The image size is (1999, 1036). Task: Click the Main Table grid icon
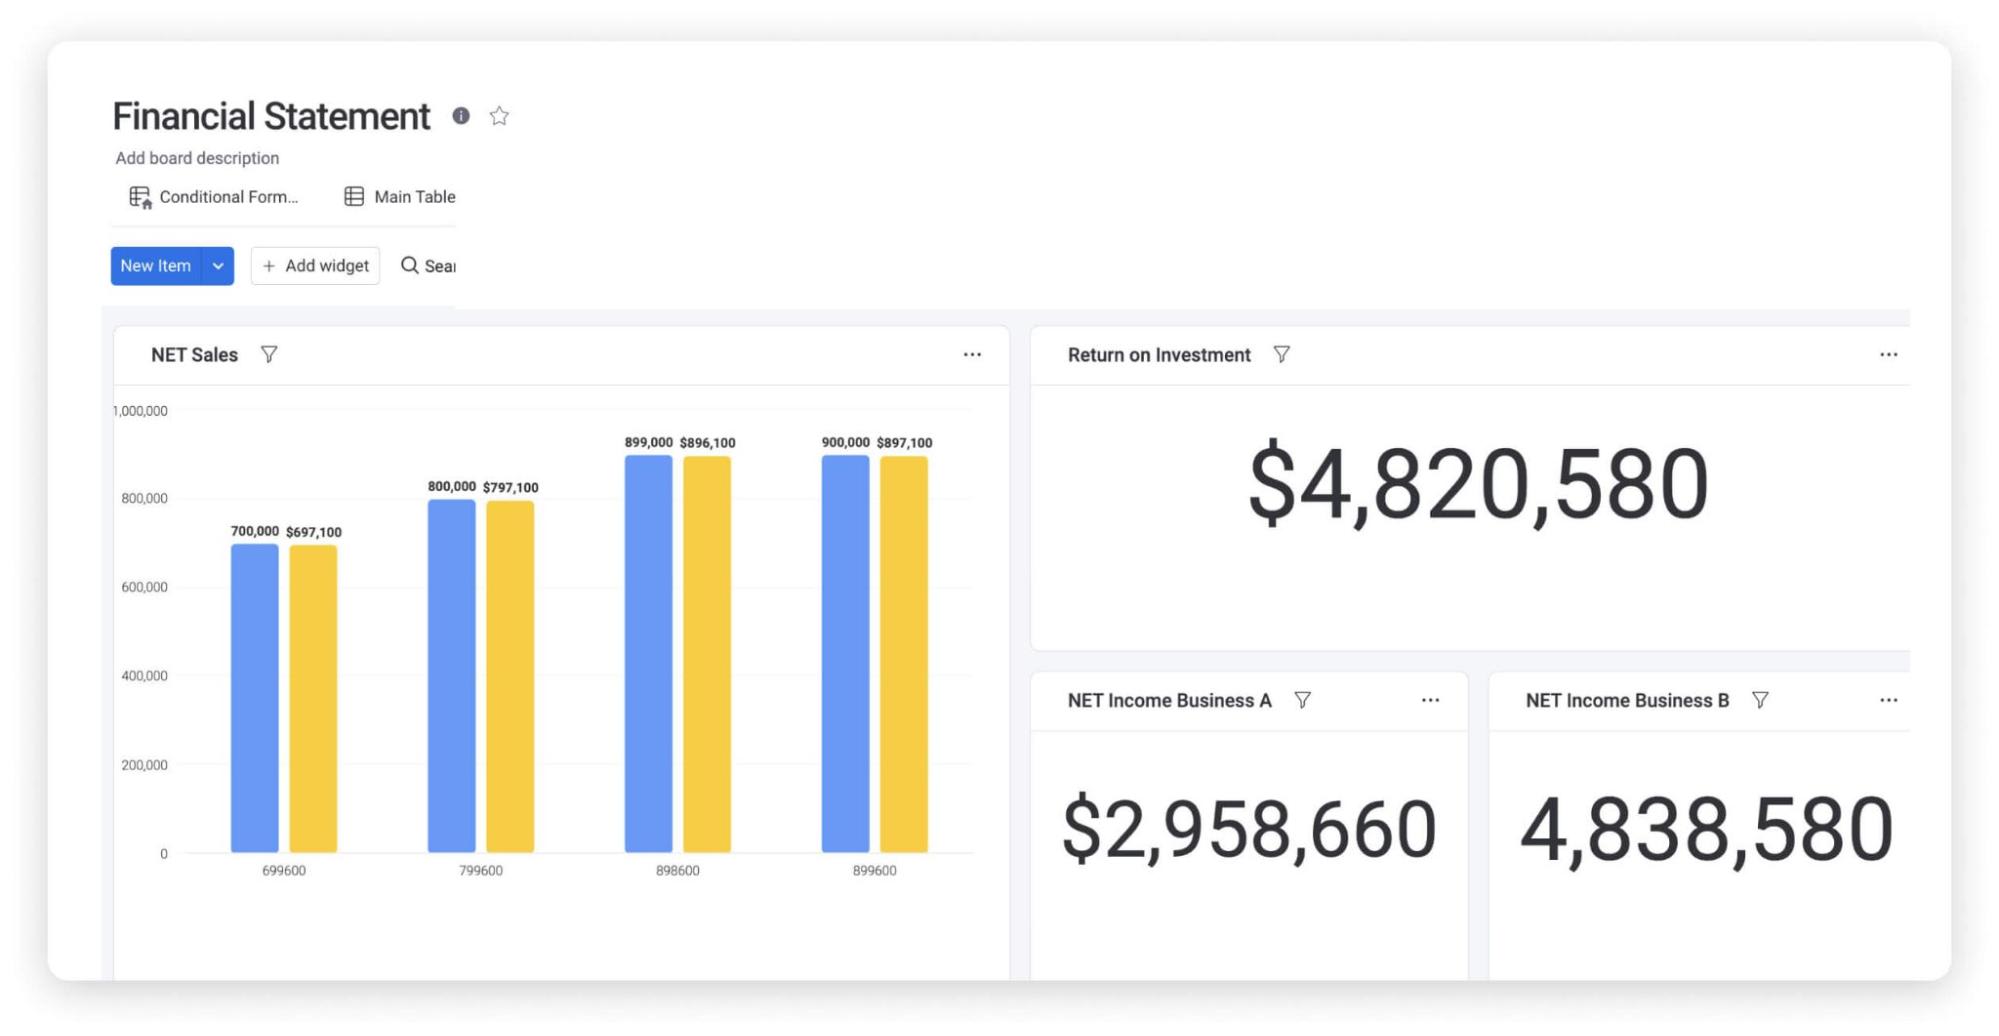(354, 196)
